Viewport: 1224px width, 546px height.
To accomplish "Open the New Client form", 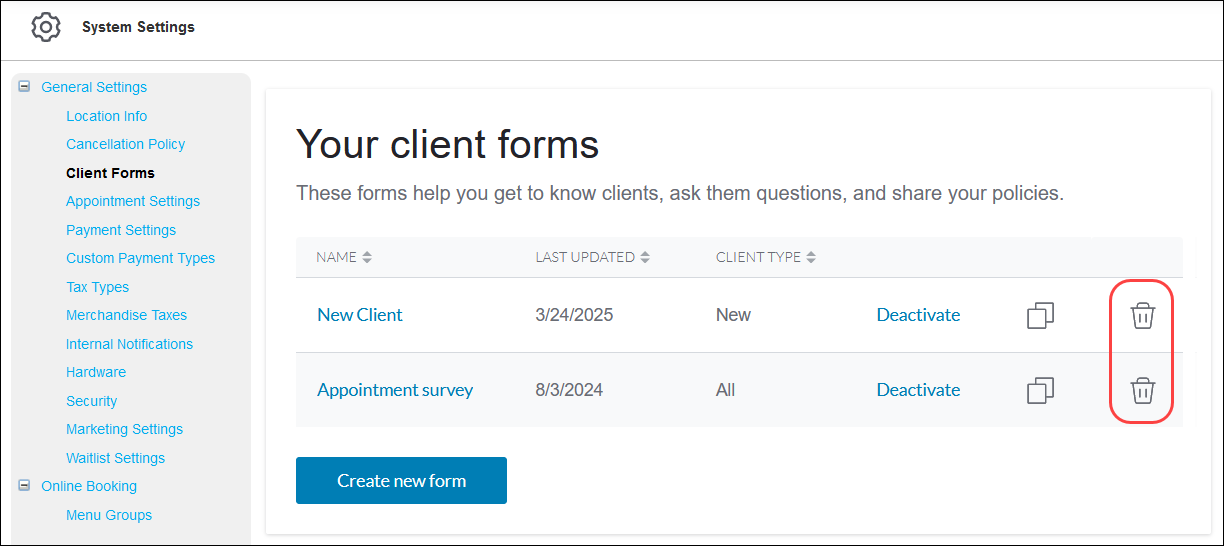I will pos(360,315).
